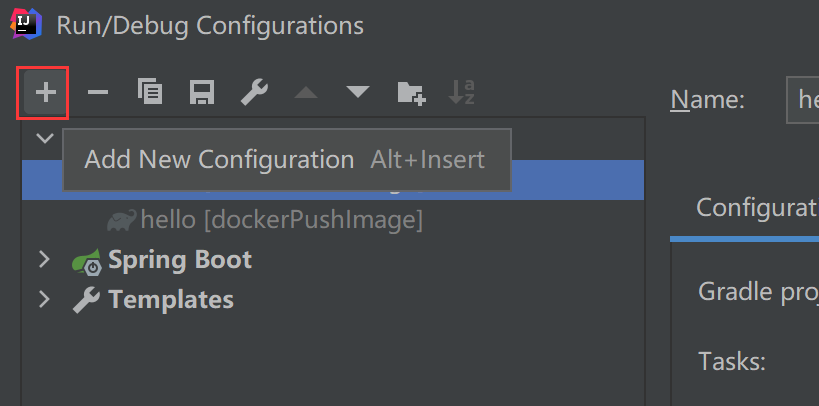Expand the Templates node

pyautogui.click(x=44, y=299)
